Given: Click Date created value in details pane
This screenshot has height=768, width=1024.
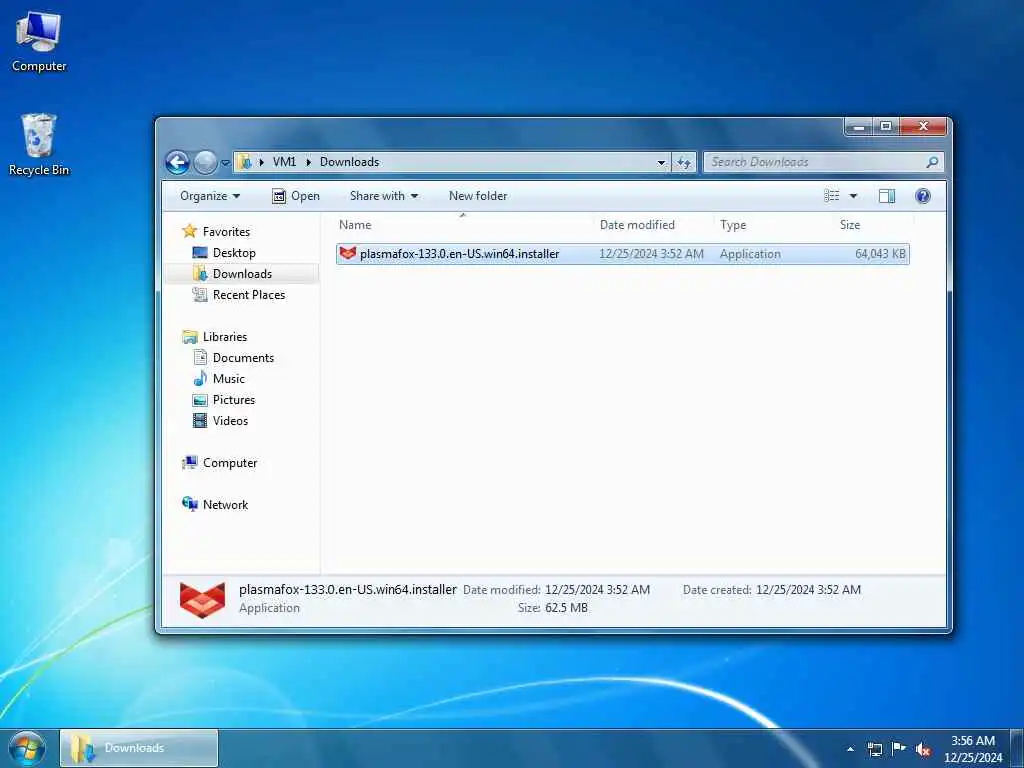Looking at the screenshot, I should (x=808, y=590).
